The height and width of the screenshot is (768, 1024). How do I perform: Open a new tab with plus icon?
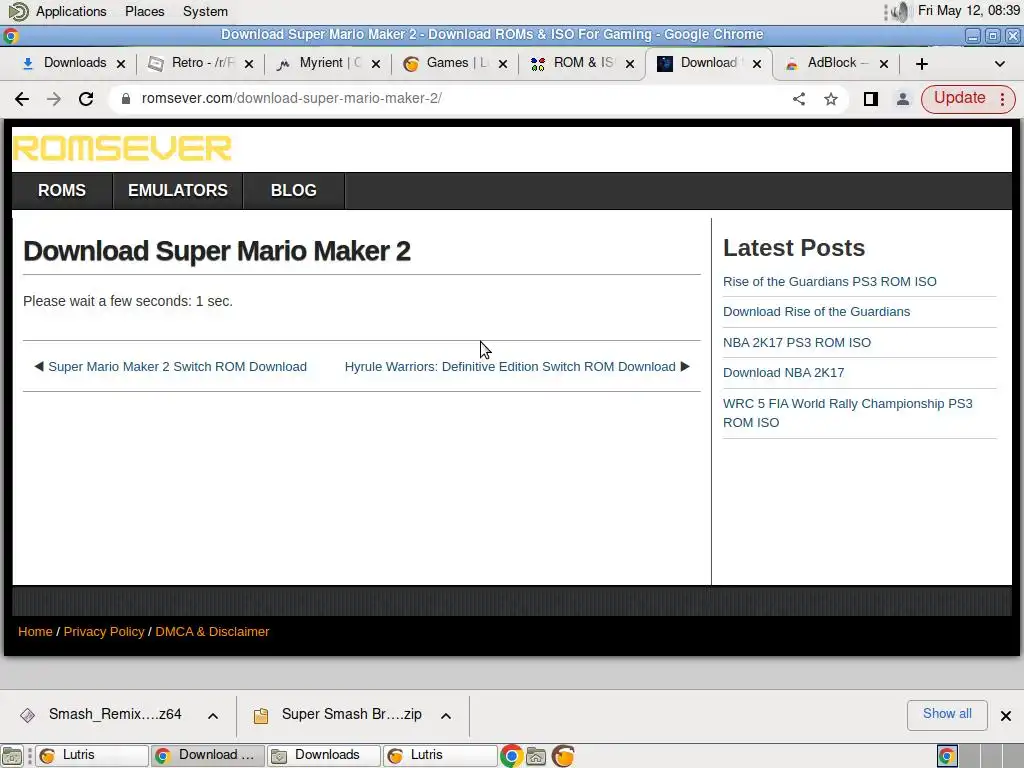tap(921, 63)
